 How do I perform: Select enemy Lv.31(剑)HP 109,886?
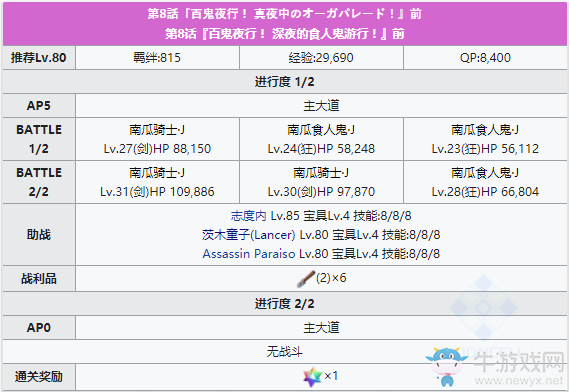[x=157, y=192]
